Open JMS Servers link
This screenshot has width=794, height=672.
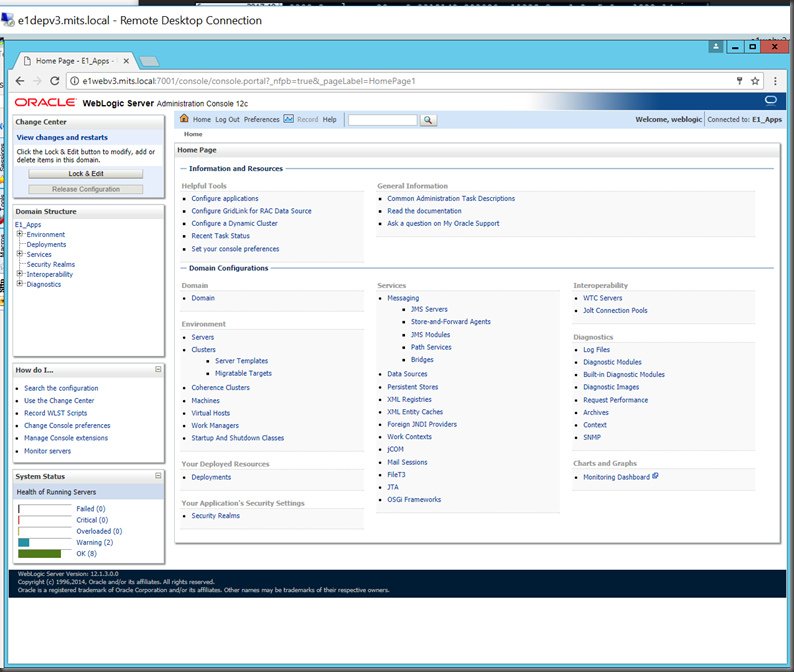[429, 309]
